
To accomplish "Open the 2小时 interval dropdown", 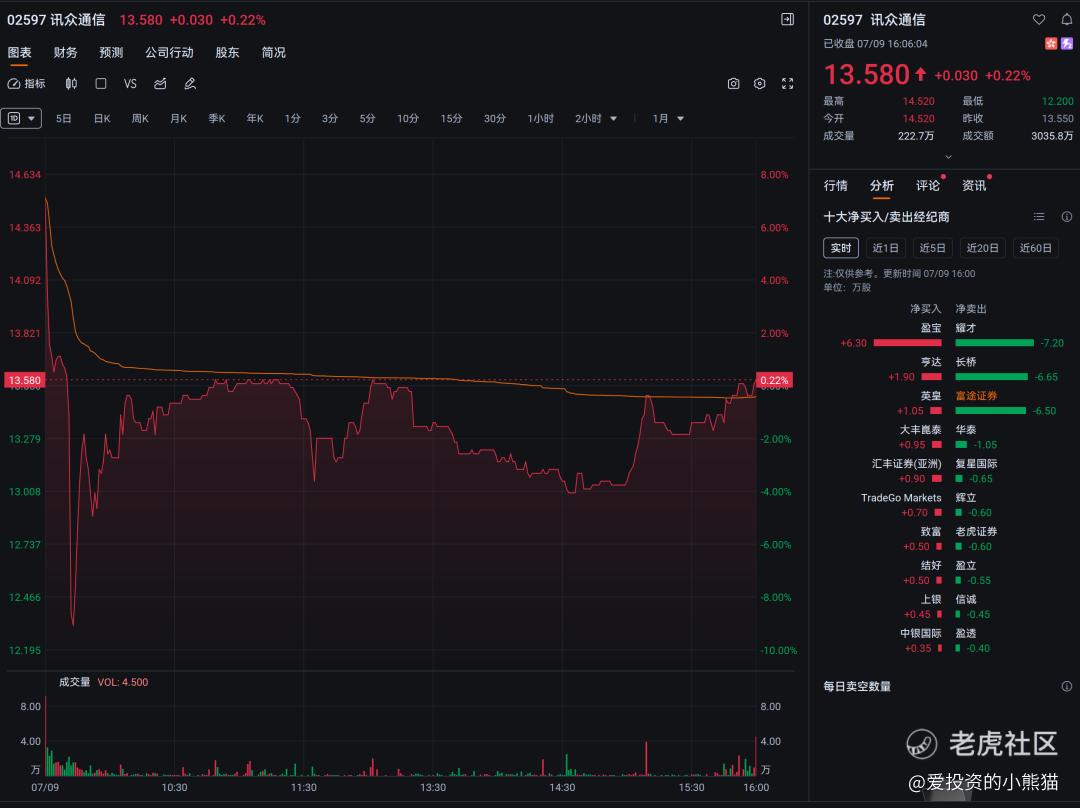I will point(596,118).
